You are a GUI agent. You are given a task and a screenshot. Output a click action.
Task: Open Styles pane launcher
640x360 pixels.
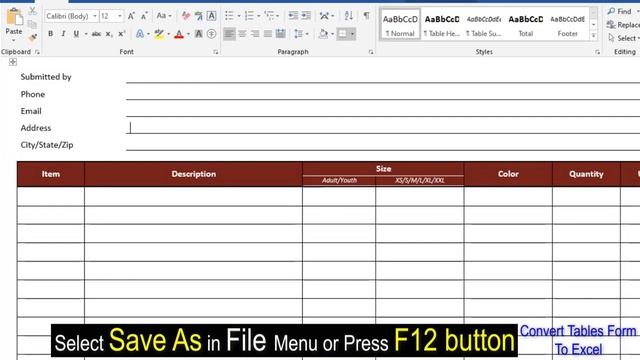[597, 52]
